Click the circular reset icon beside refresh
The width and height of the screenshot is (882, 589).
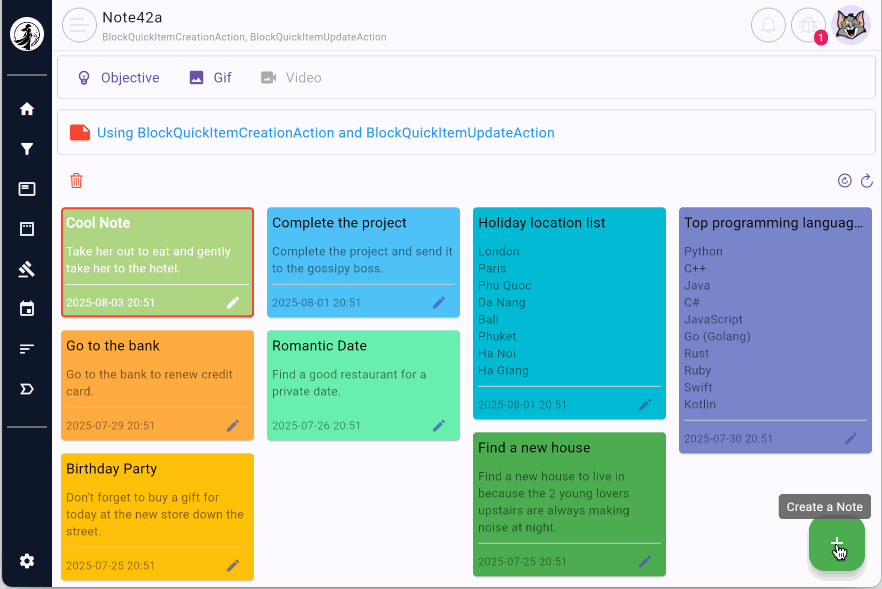tap(845, 181)
